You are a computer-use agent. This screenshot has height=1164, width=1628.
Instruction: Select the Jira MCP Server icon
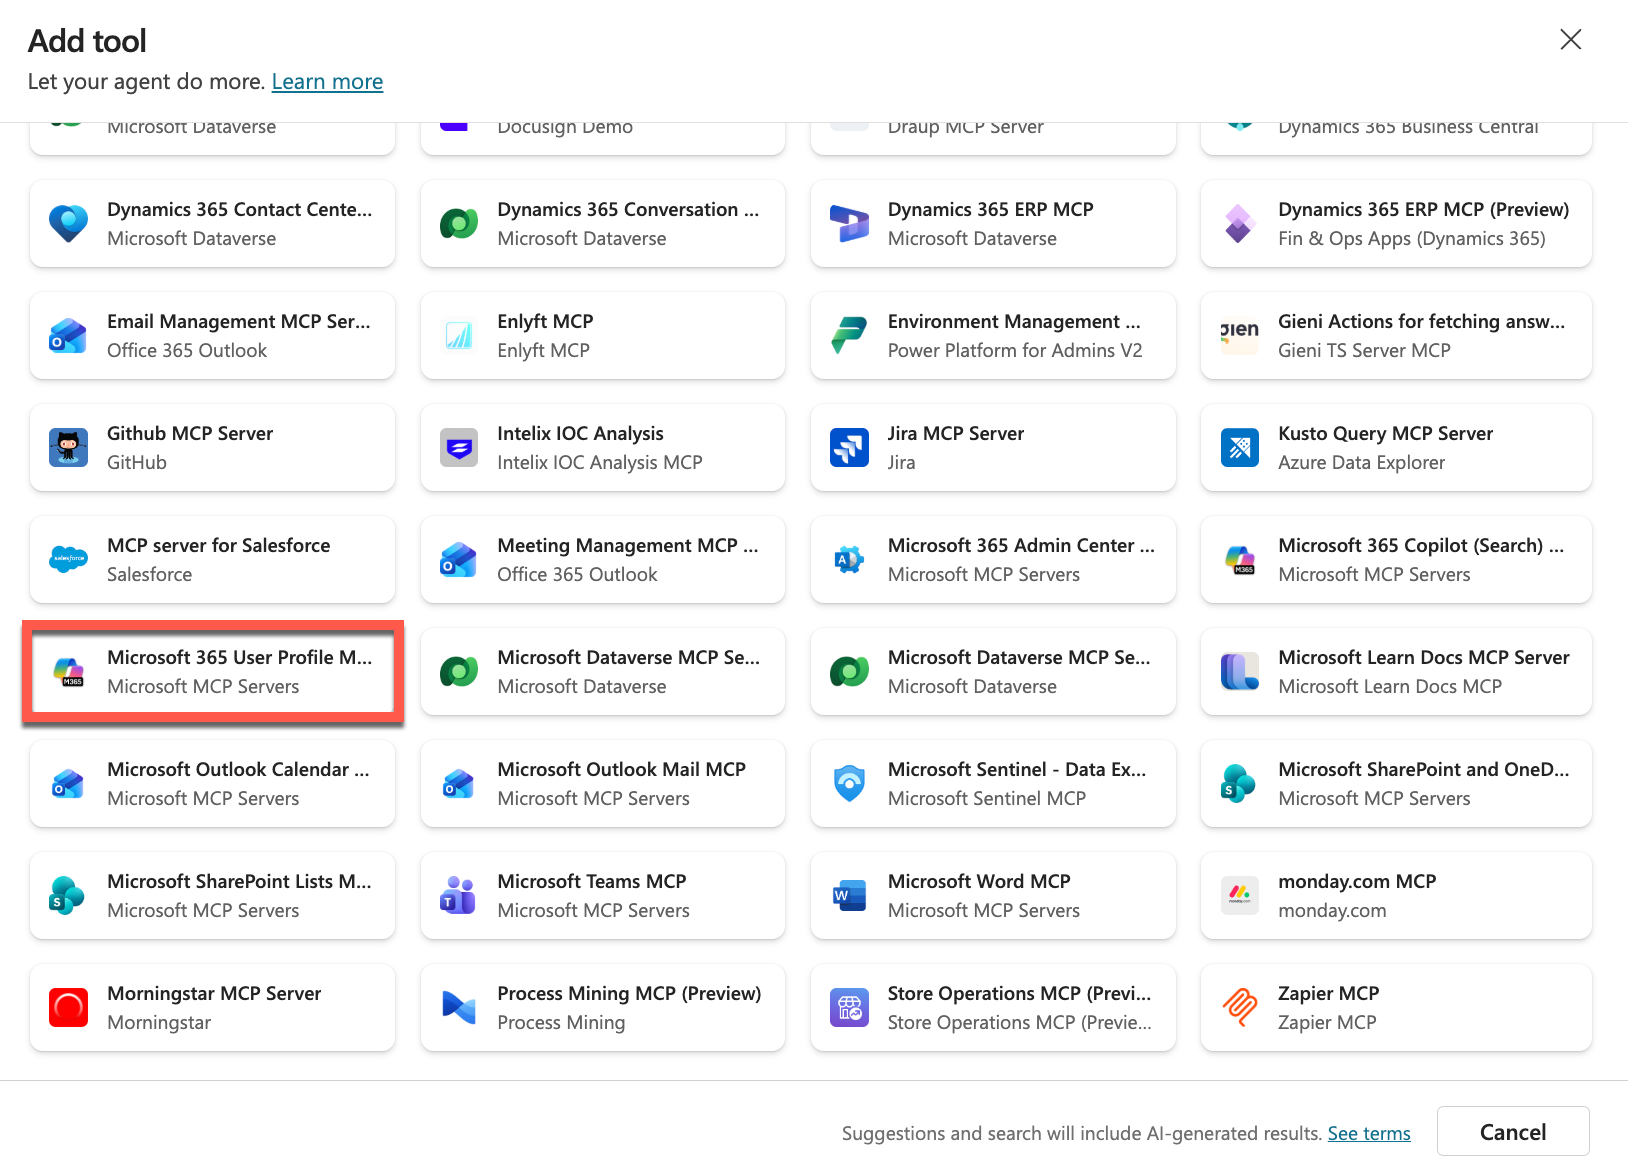point(848,447)
